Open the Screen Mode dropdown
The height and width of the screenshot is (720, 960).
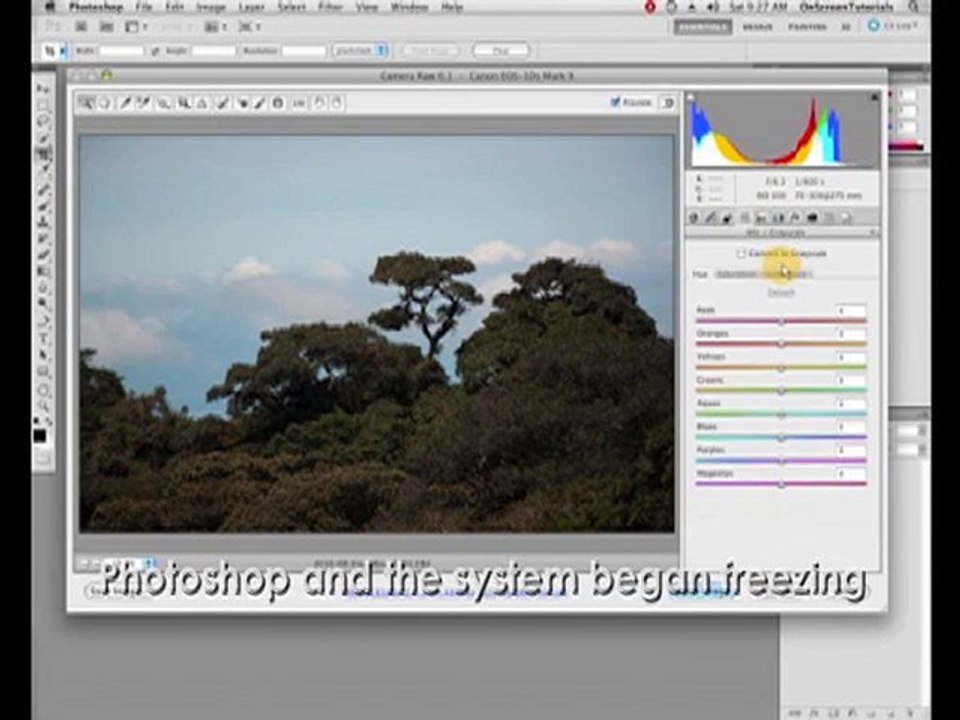point(249,27)
